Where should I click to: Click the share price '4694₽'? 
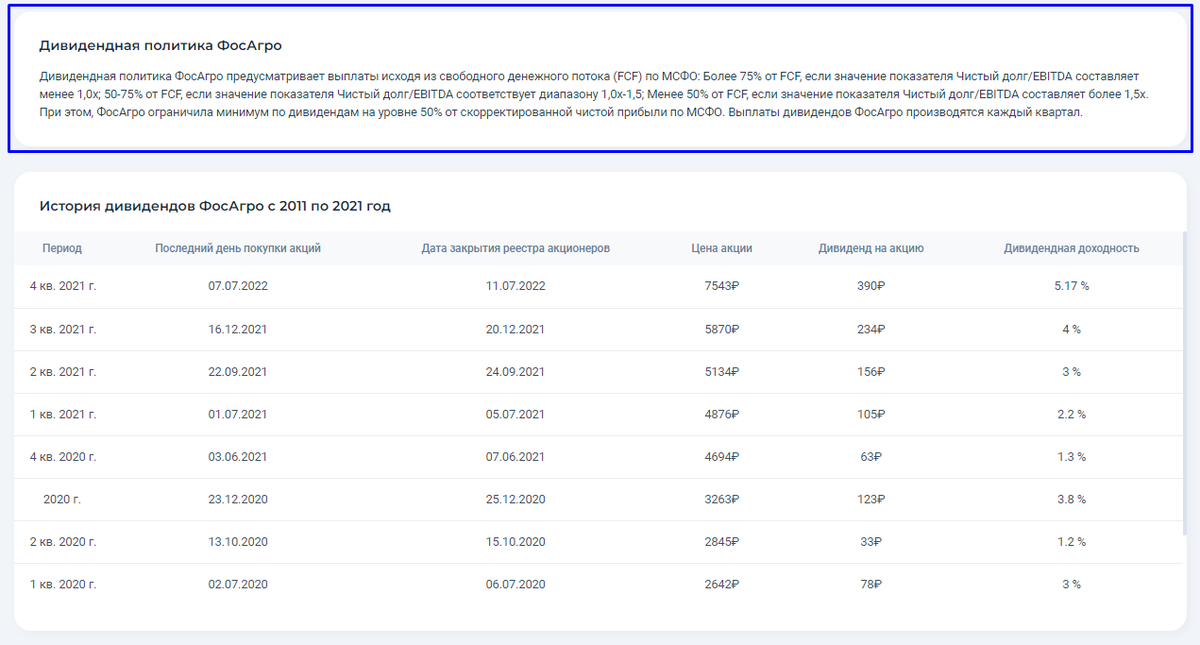721,457
